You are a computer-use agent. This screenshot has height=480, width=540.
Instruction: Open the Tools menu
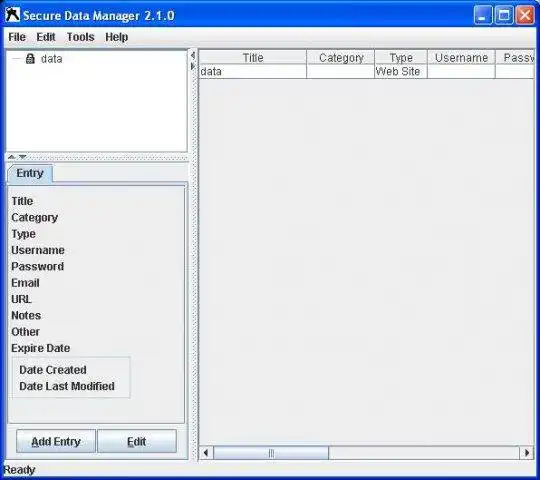[x=81, y=37]
